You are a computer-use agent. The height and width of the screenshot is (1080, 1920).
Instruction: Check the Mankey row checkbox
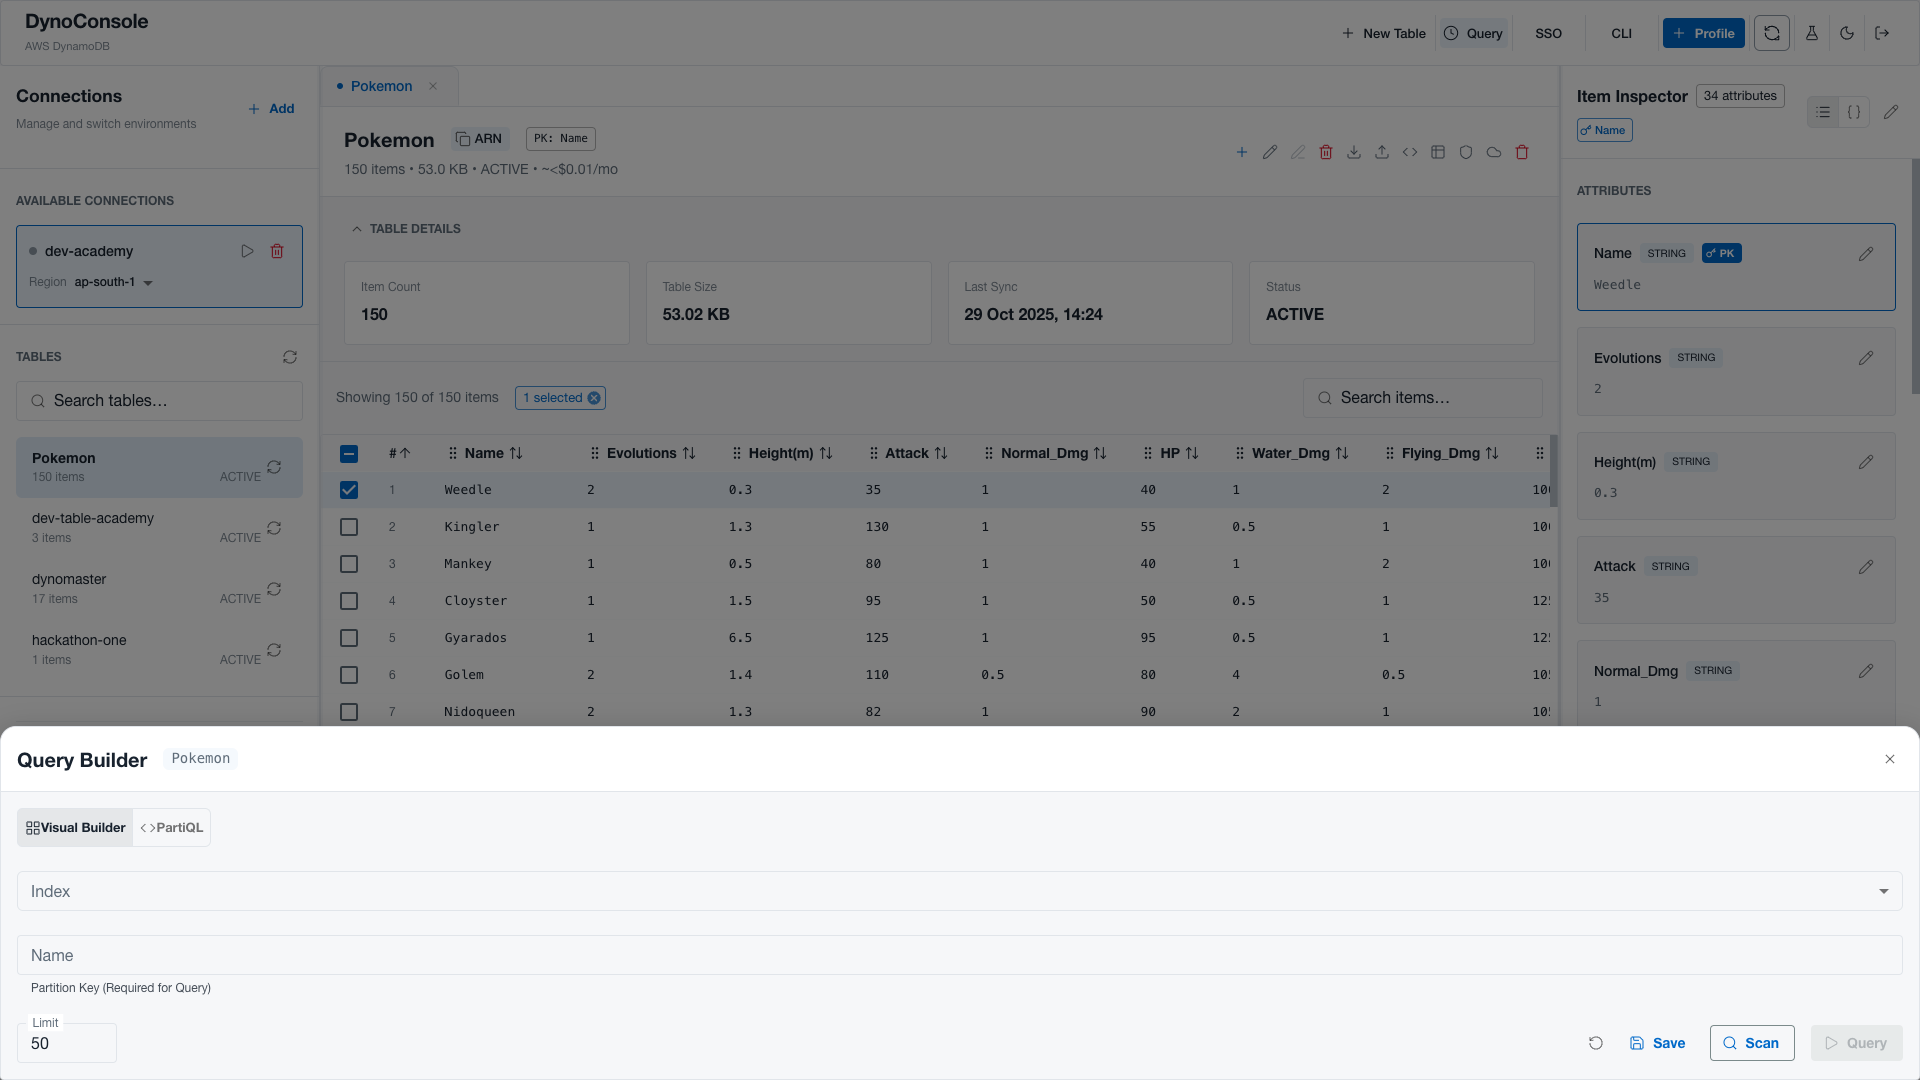349,564
